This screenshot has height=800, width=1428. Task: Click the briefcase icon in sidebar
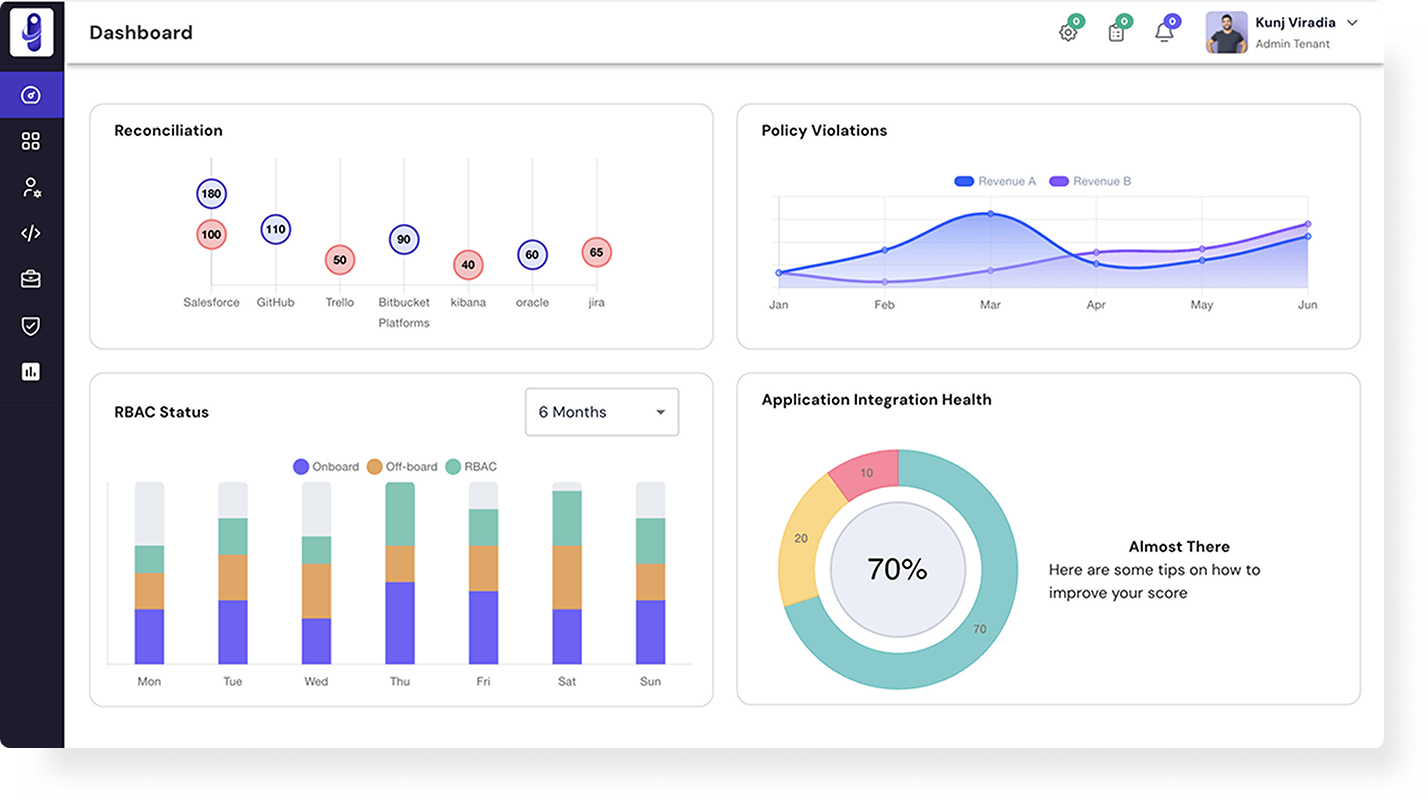pos(31,279)
